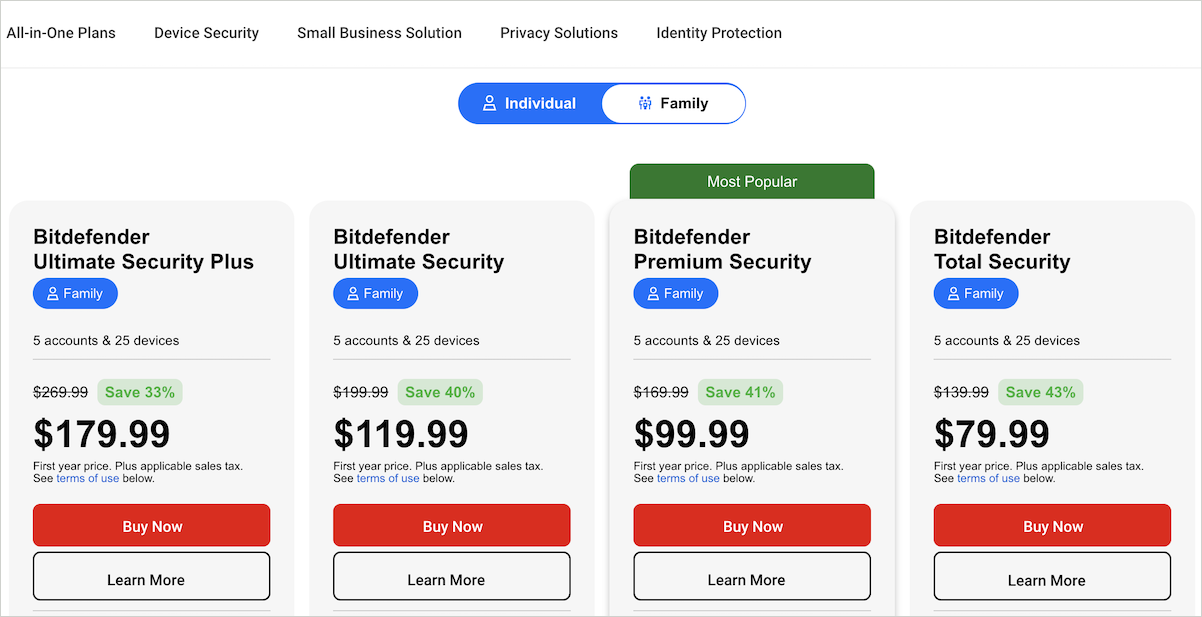Image resolution: width=1202 pixels, height=617 pixels.
Task: Open the Device Security menu
Action: (x=206, y=33)
